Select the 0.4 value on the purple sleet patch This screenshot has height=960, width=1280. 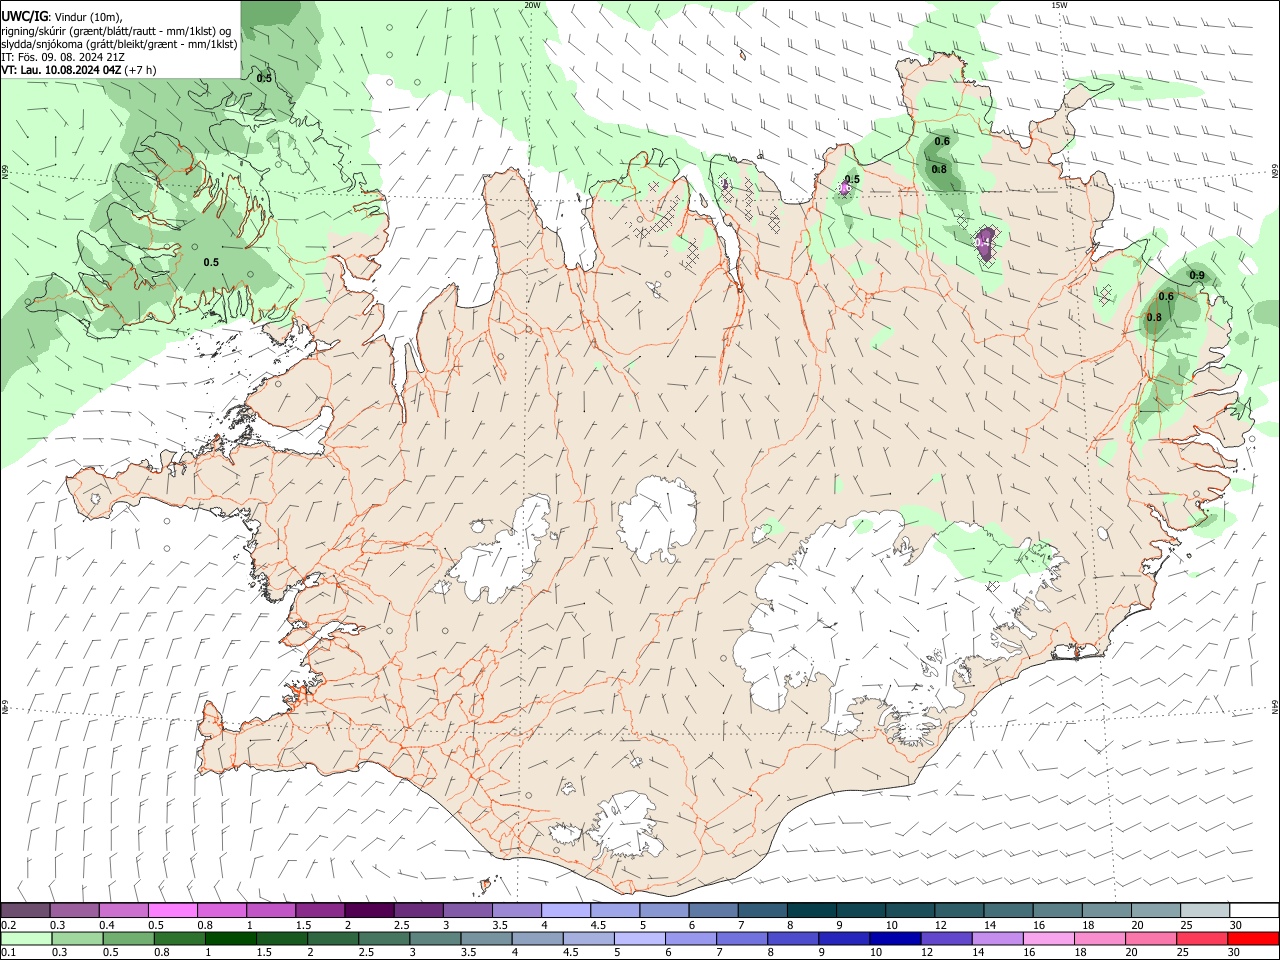tap(982, 241)
